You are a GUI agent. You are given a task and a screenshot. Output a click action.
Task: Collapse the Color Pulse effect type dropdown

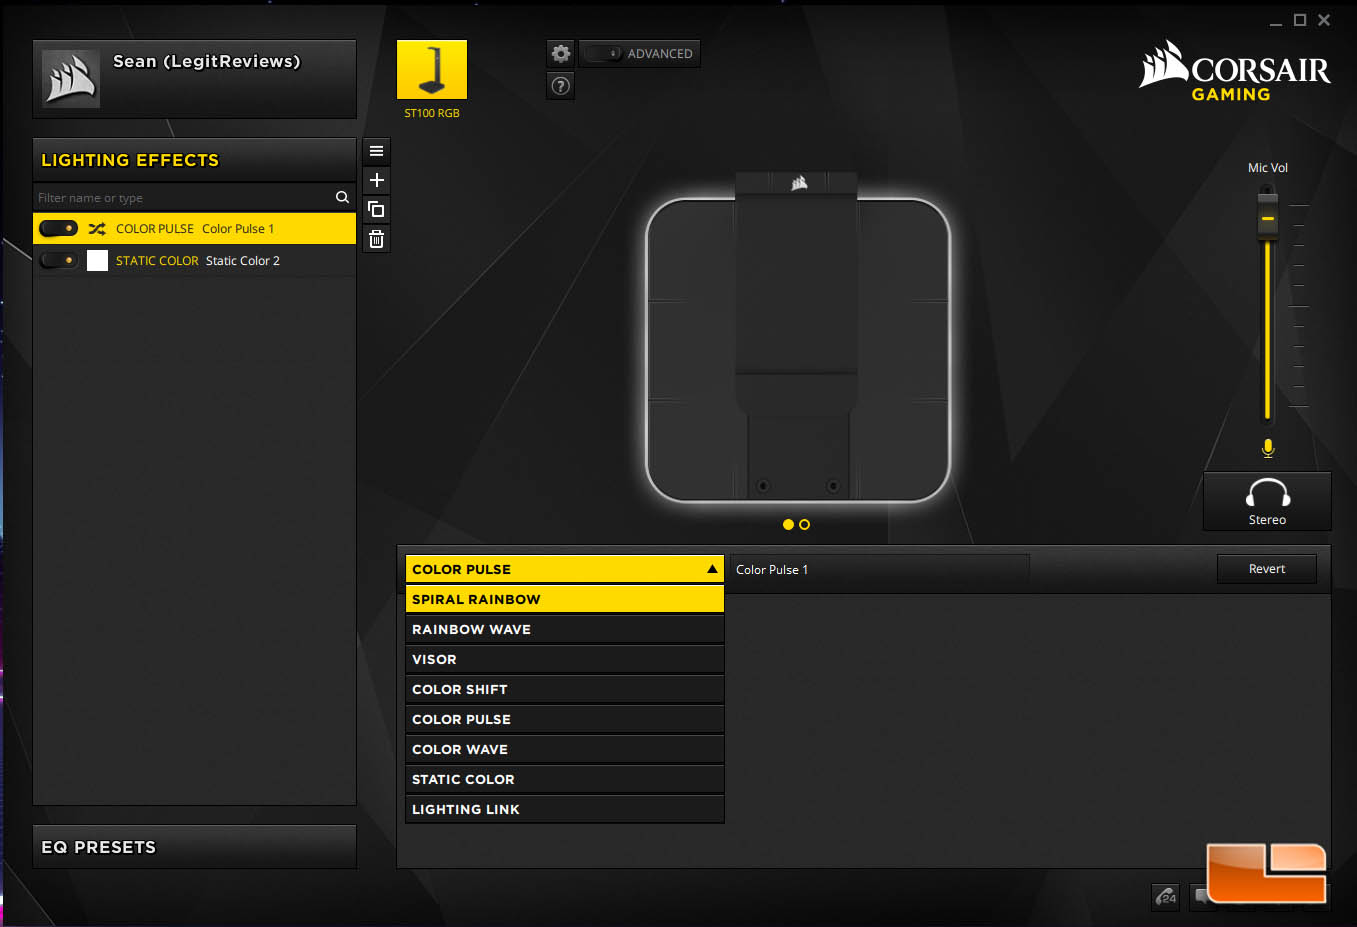(564, 569)
